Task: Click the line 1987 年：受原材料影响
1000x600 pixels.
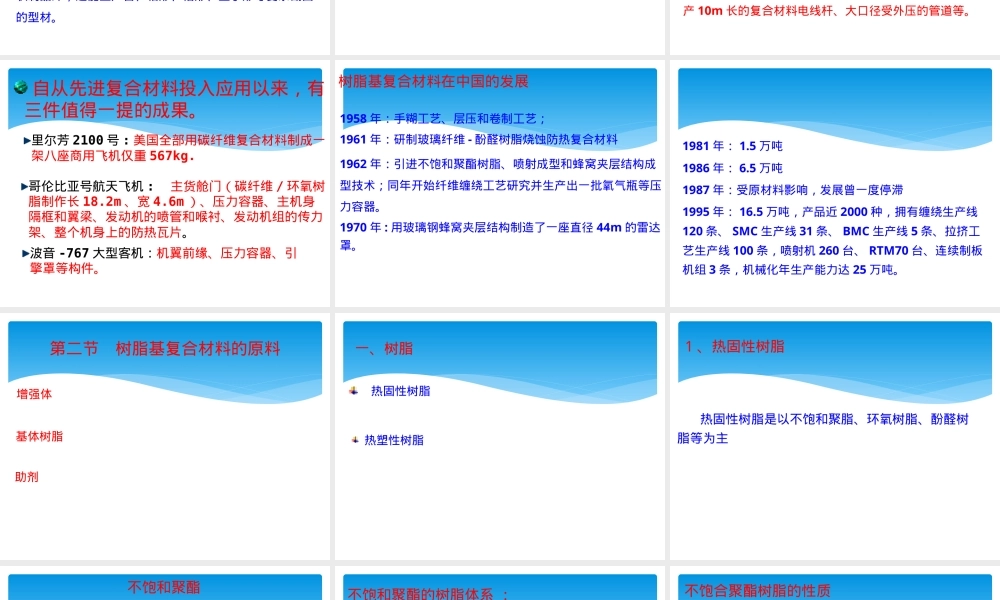Action: [793, 190]
